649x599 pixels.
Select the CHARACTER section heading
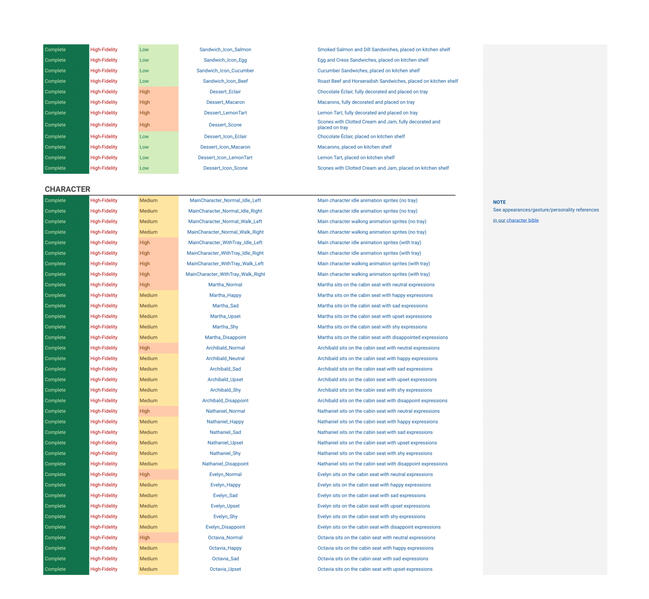click(x=67, y=189)
